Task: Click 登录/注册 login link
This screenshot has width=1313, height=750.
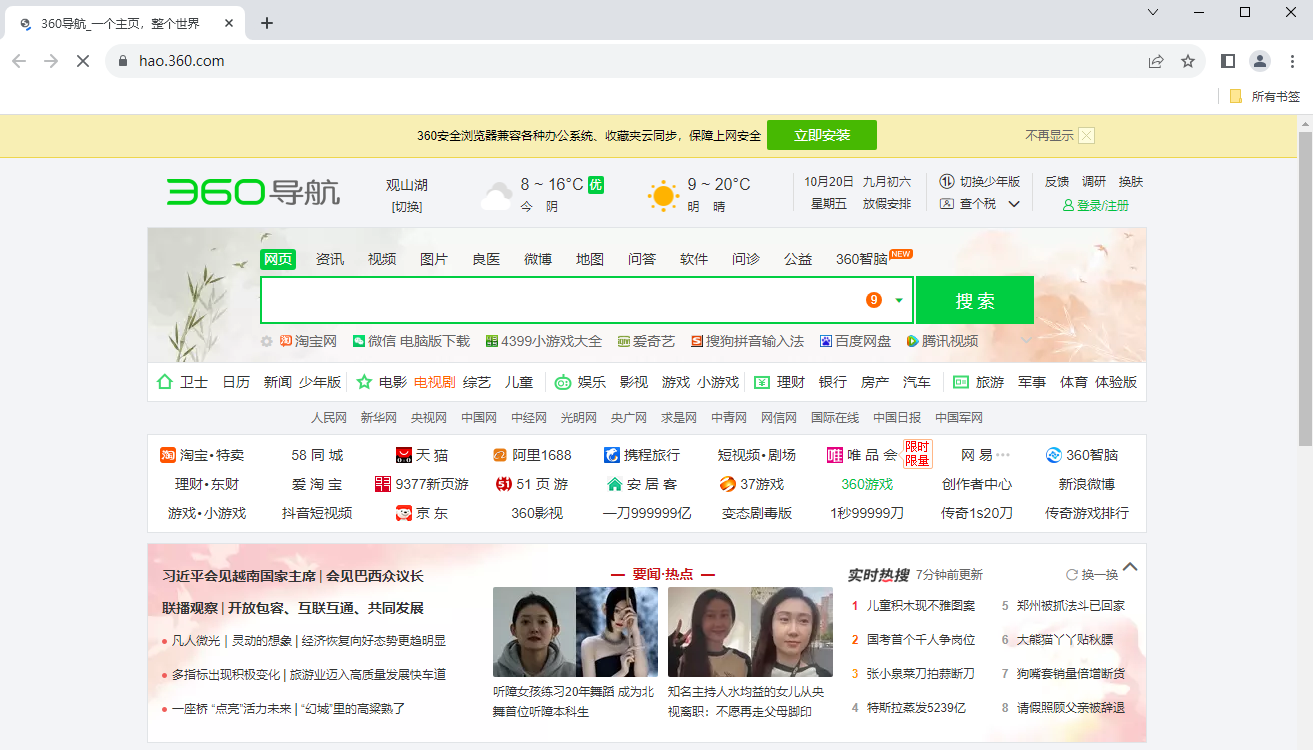Action: (x=1096, y=205)
